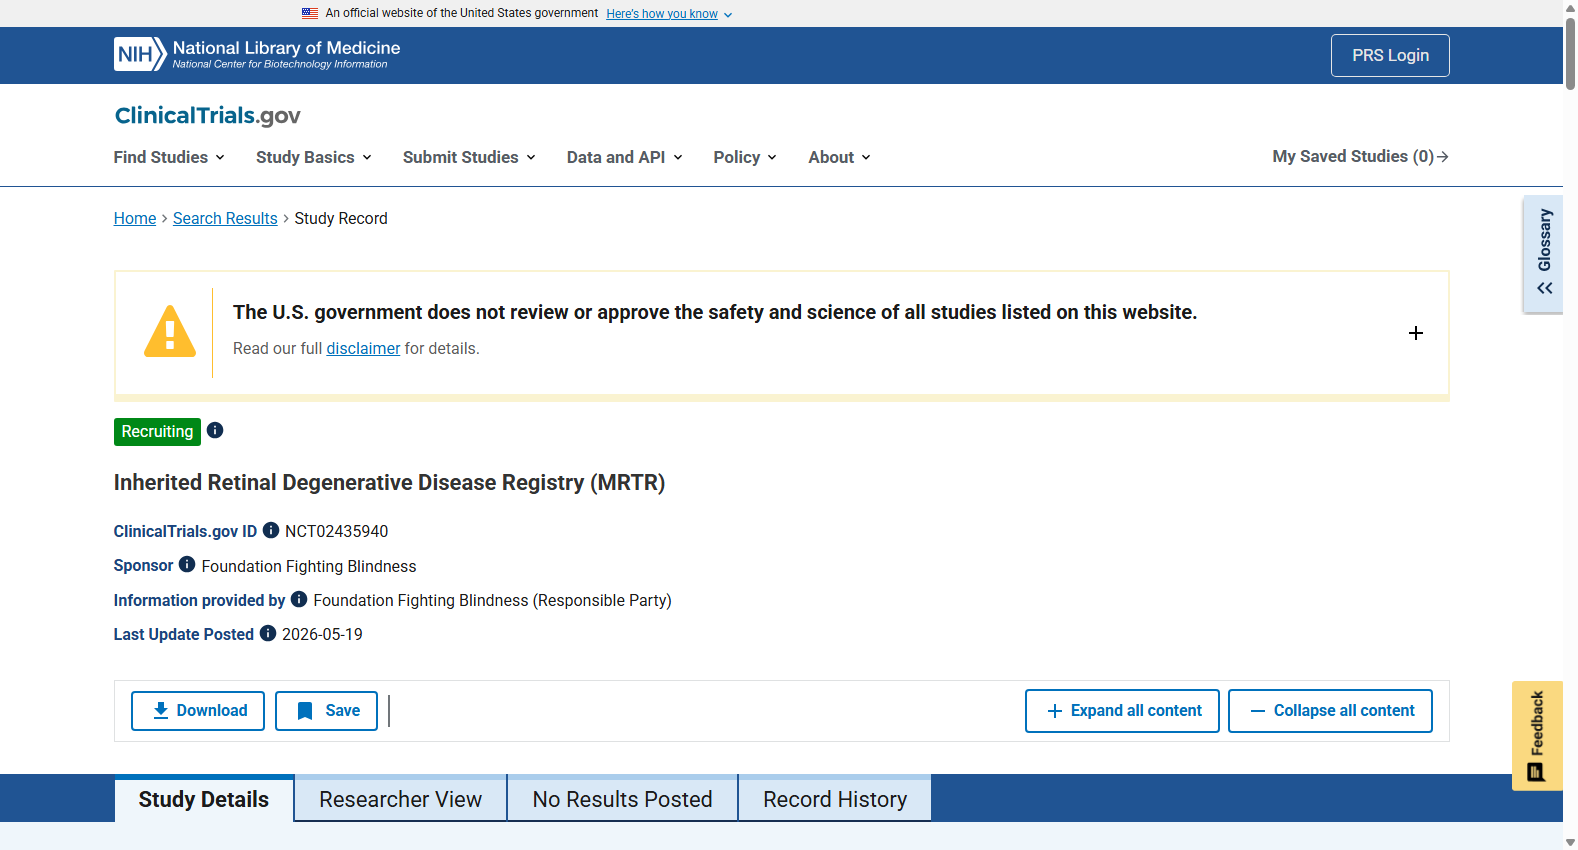Click info icon beside Information provided by
The height and width of the screenshot is (850, 1578).
pos(299,599)
